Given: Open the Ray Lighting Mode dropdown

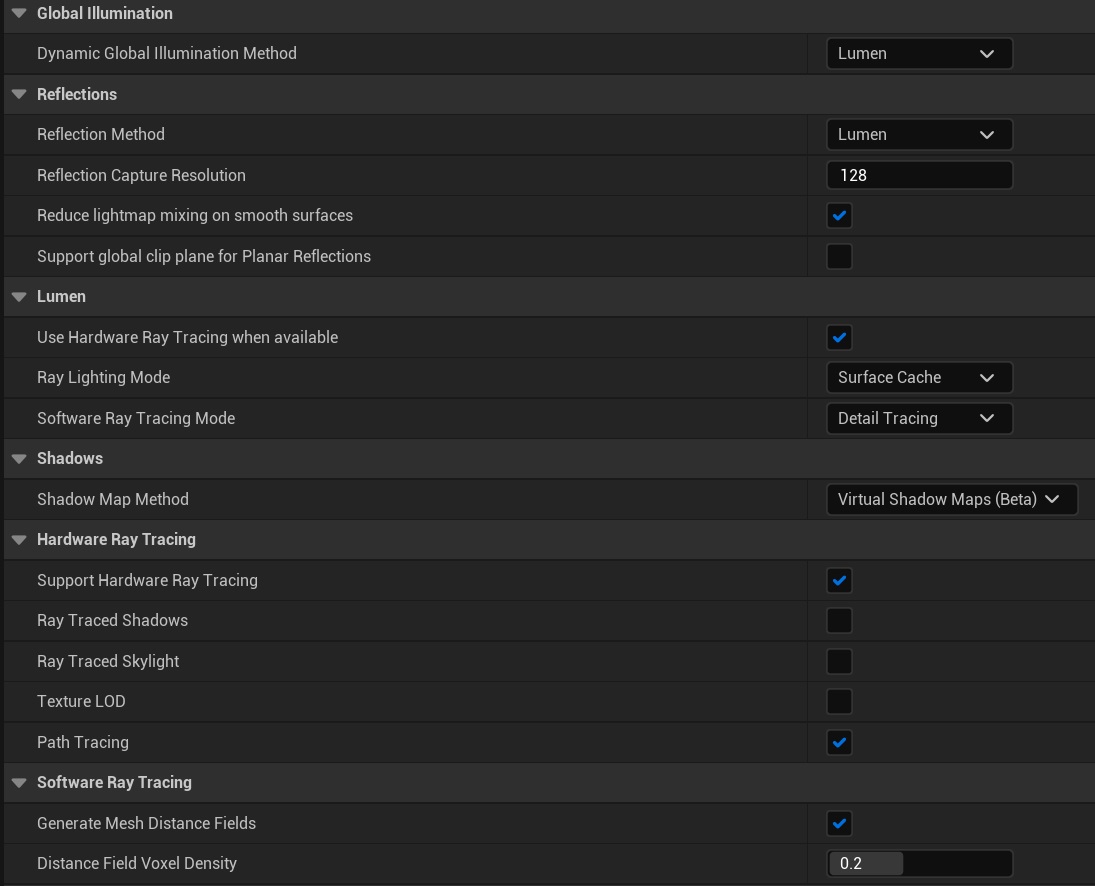Looking at the screenshot, I should point(919,378).
